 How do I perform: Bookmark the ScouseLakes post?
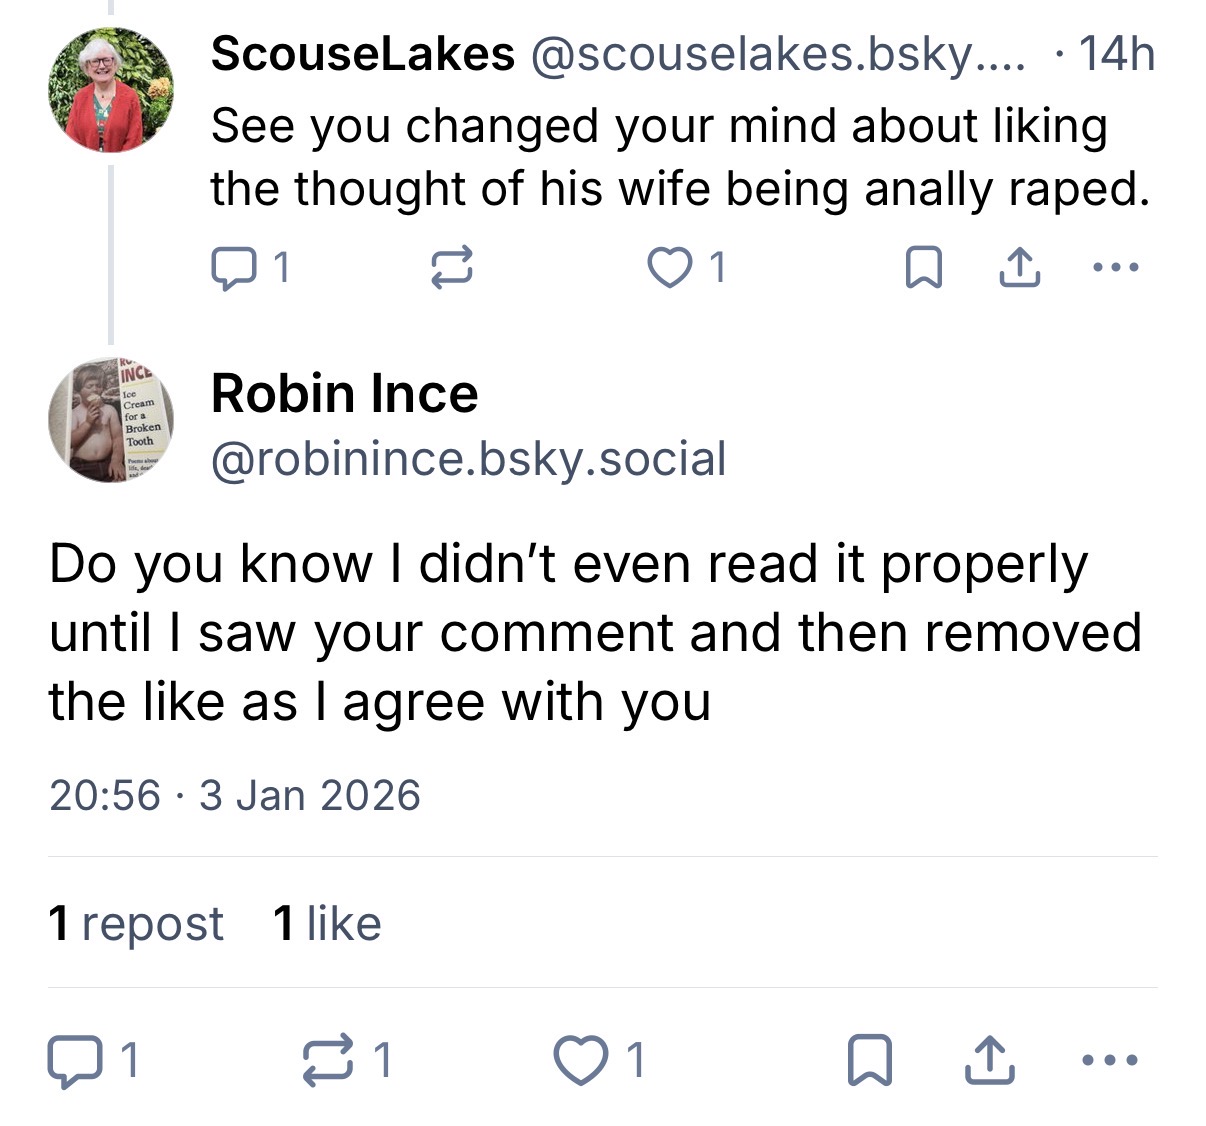click(923, 268)
